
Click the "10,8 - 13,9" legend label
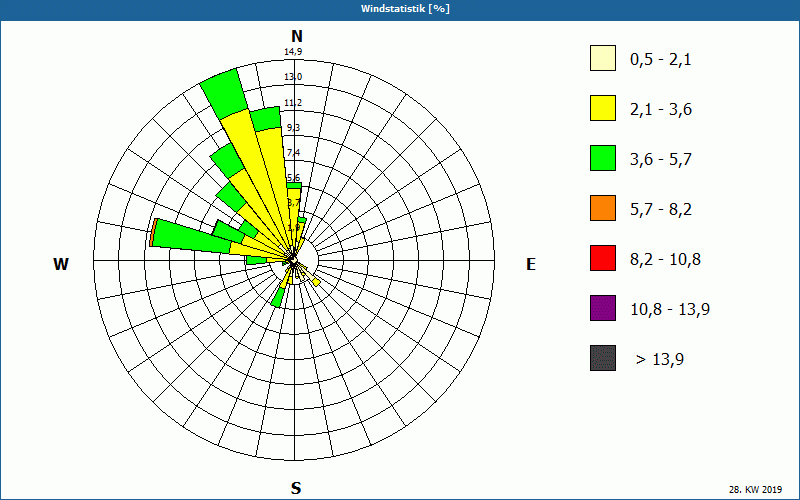(670, 309)
